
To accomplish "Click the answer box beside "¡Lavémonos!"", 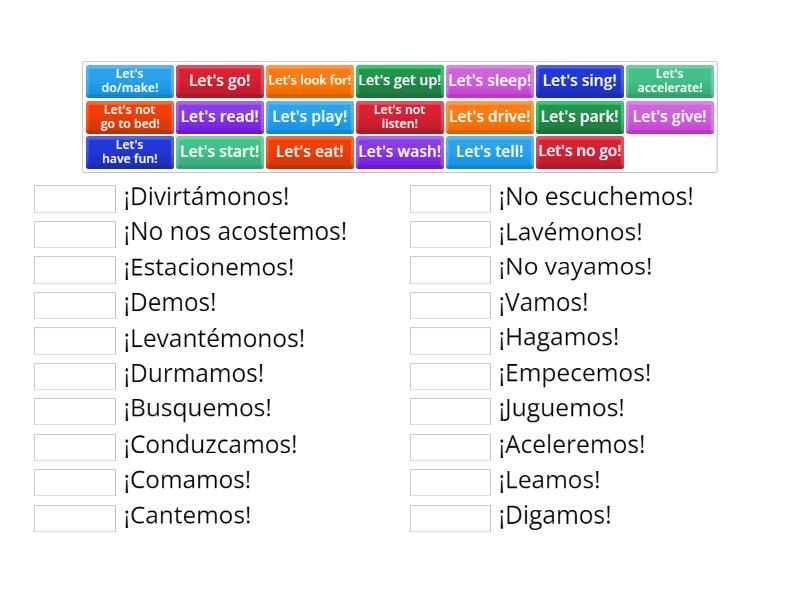I will click(450, 233).
